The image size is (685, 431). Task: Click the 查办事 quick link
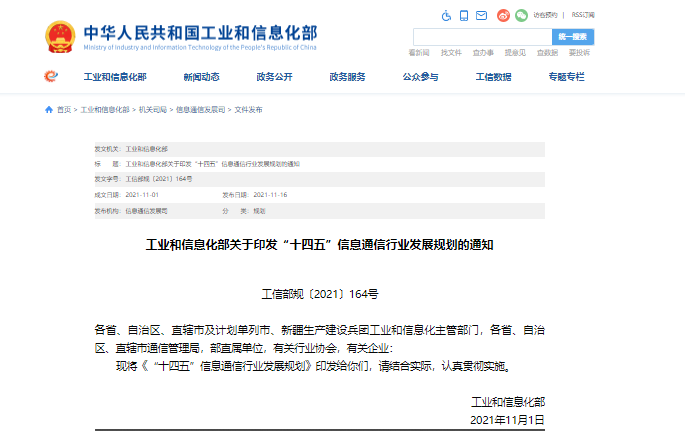483,53
